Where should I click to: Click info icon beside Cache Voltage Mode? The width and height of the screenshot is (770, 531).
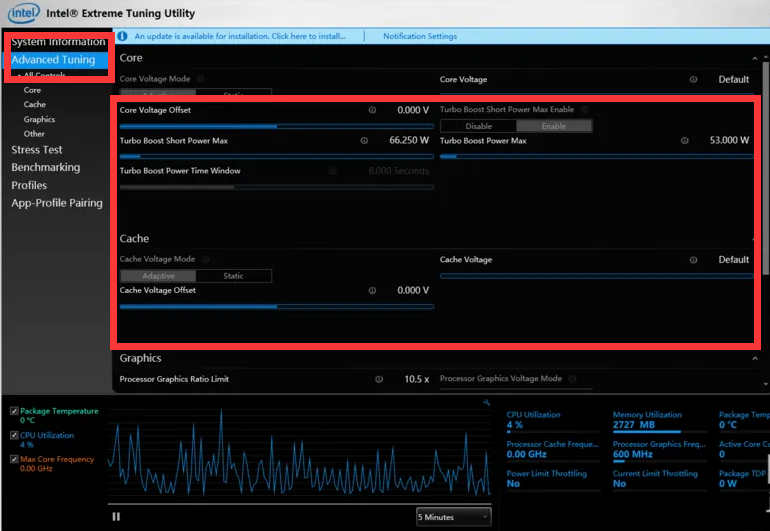(205, 259)
